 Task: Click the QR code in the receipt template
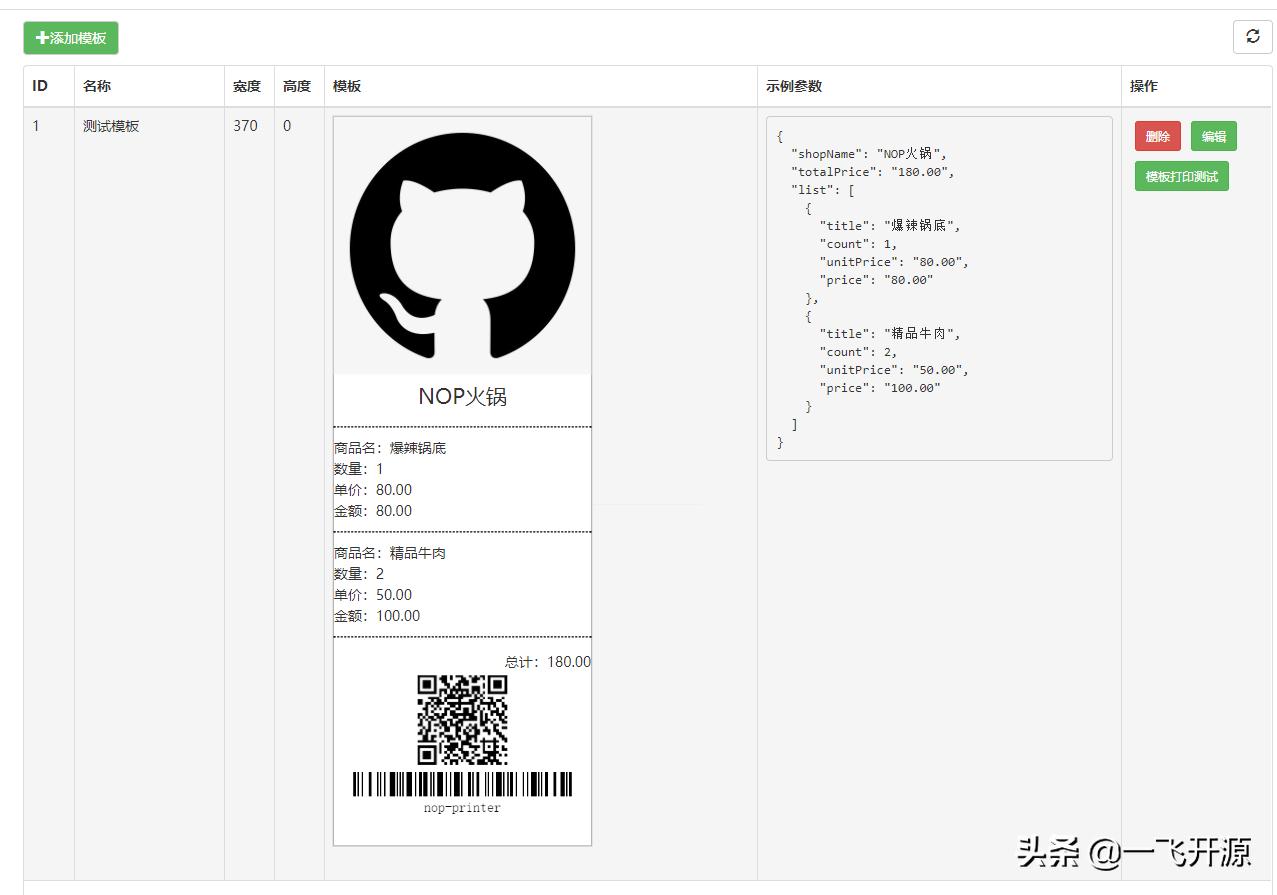tap(461, 722)
